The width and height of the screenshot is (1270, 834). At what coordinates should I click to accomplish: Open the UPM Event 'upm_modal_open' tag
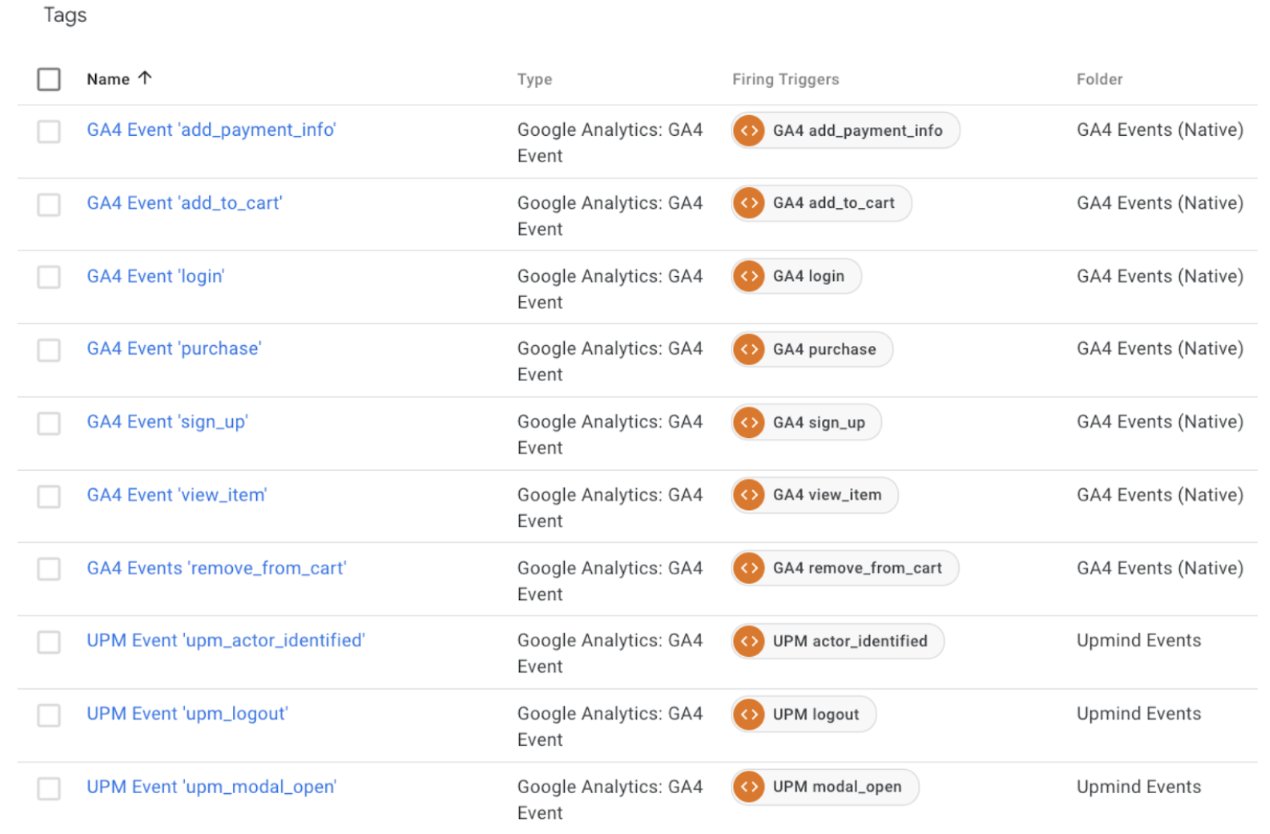tap(211, 787)
